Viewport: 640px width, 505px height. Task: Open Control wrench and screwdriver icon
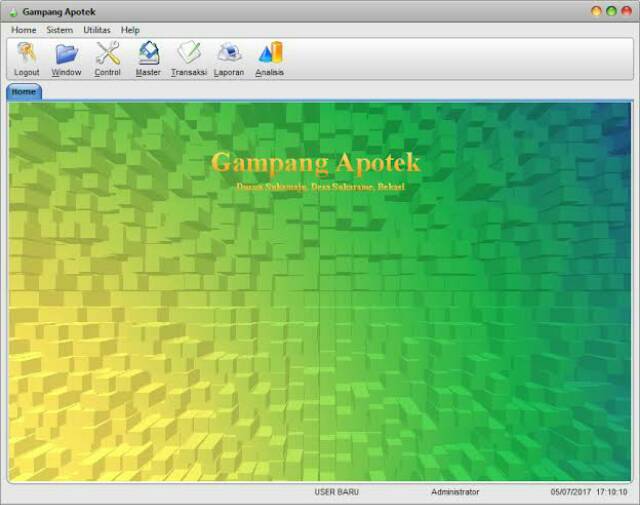click(x=107, y=54)
